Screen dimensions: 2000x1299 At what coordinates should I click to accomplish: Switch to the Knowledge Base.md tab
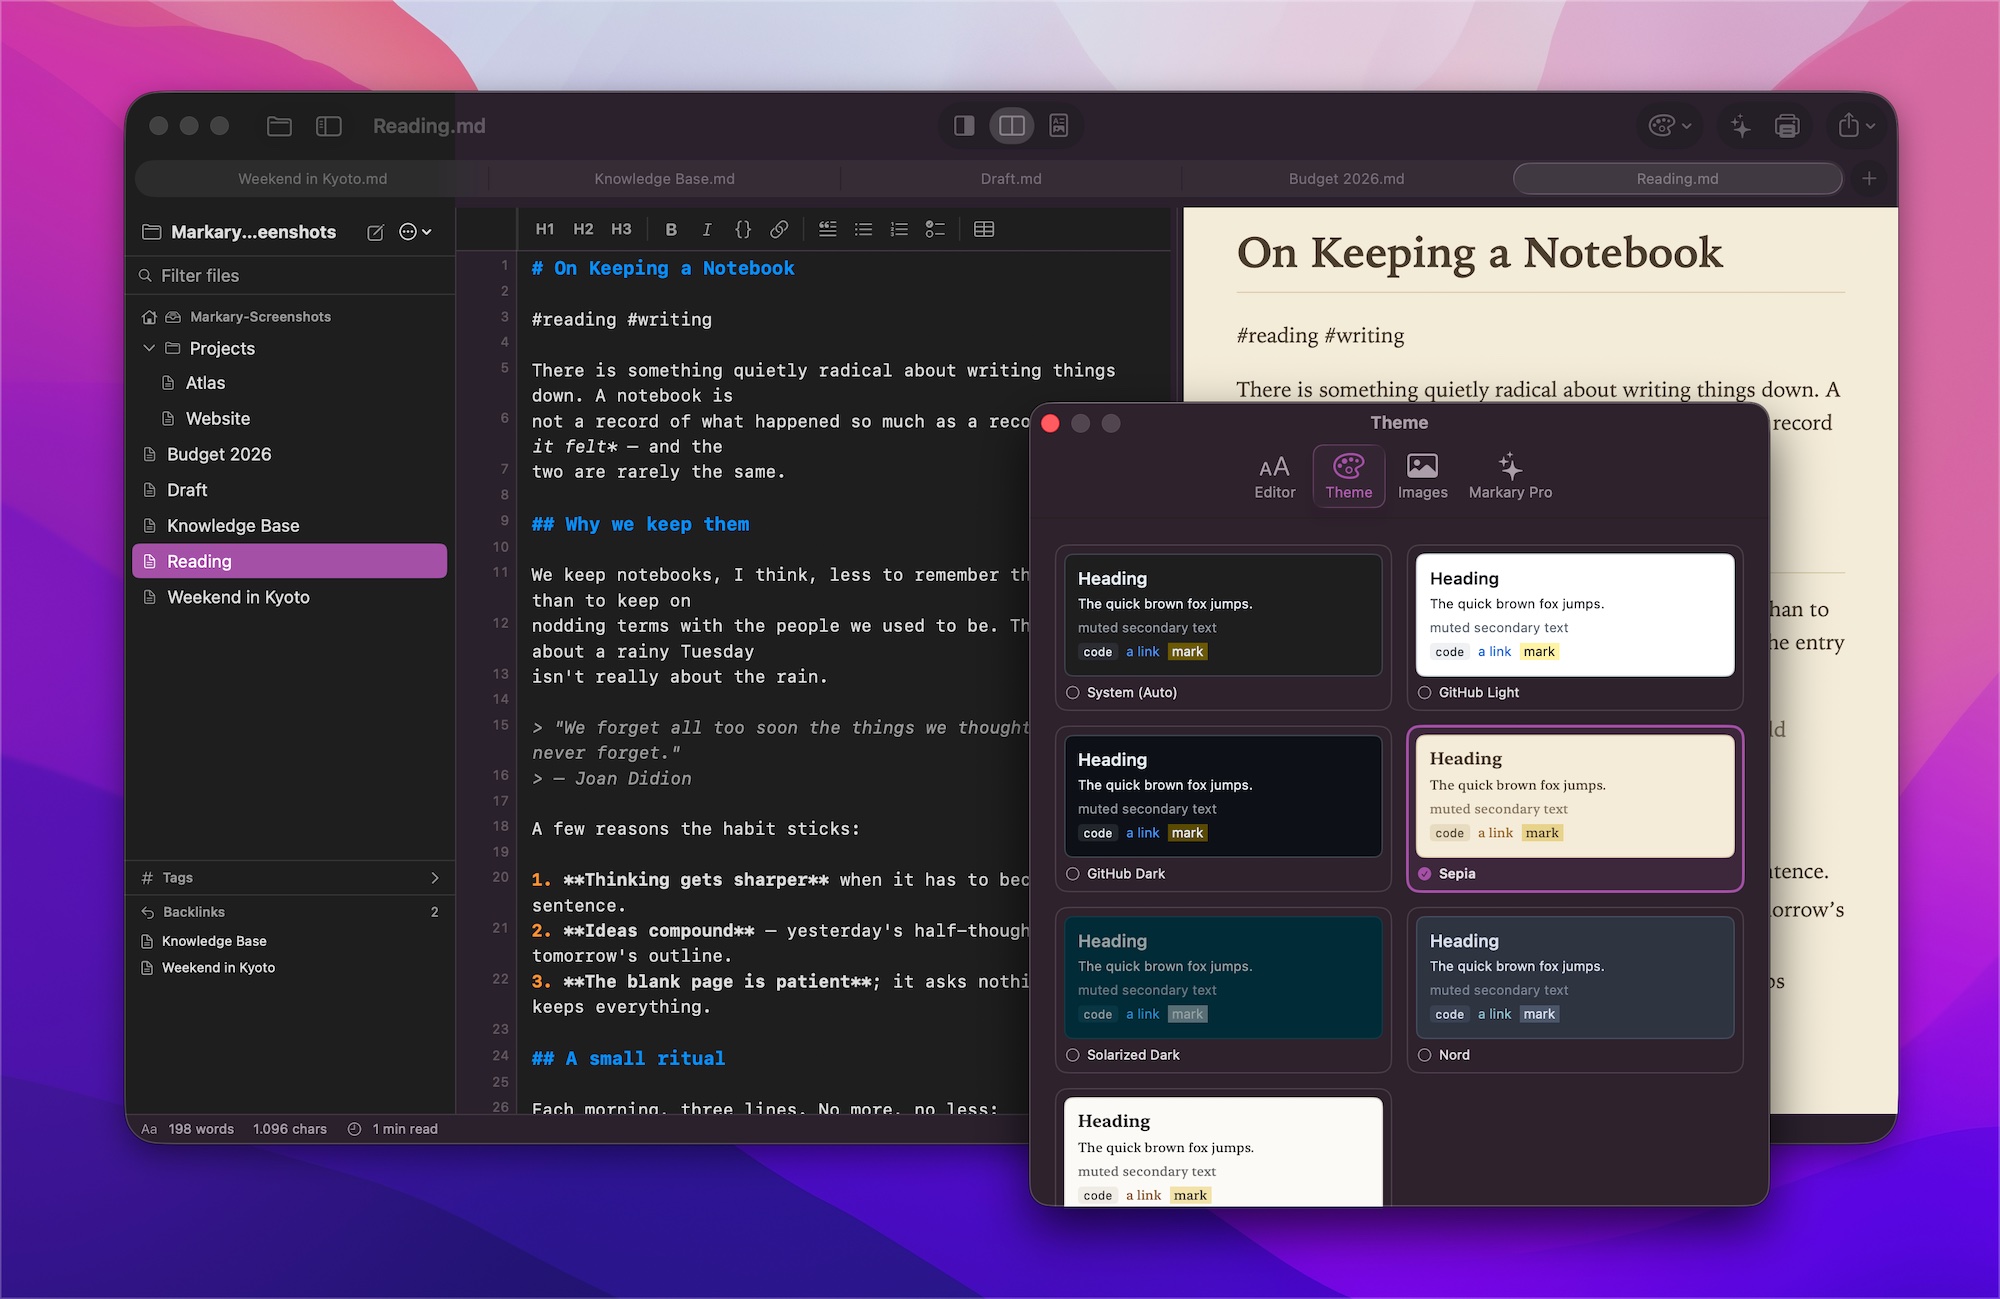tap(665, 179)
